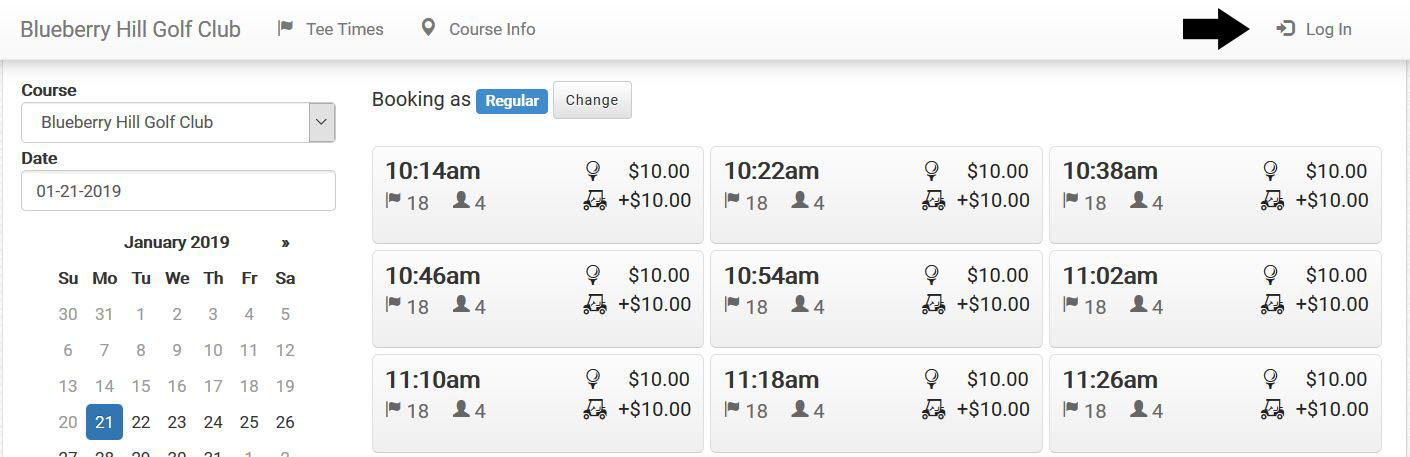Click the golf cart icon on 10:14am card
The height and width of the screenshot is (457, 1410).
click(x=595, y=200)
